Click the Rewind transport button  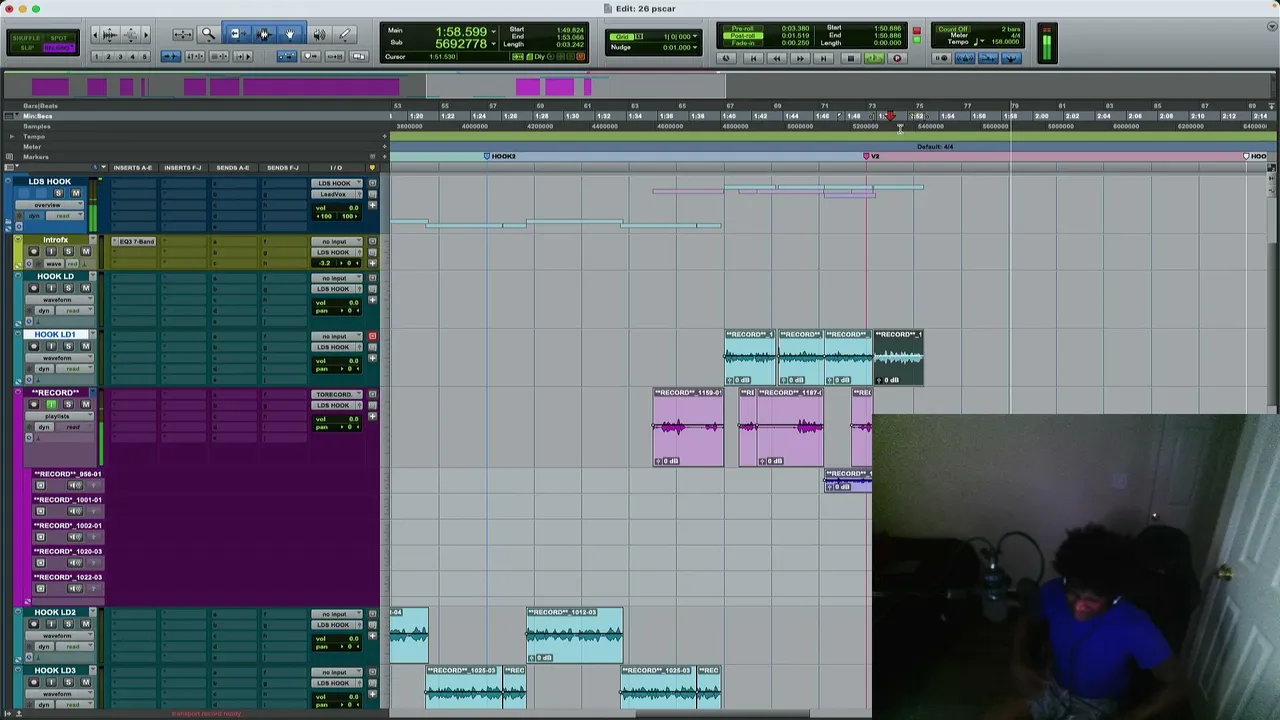click(776, 58)
